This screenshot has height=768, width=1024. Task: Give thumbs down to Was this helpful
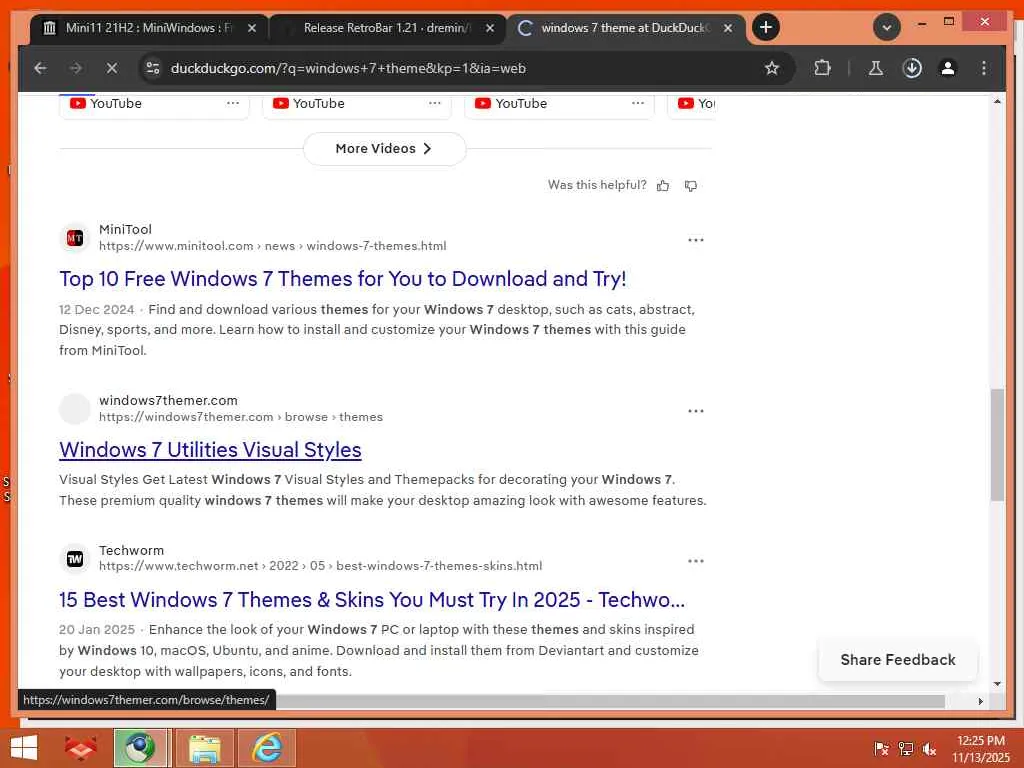[691, 186]
